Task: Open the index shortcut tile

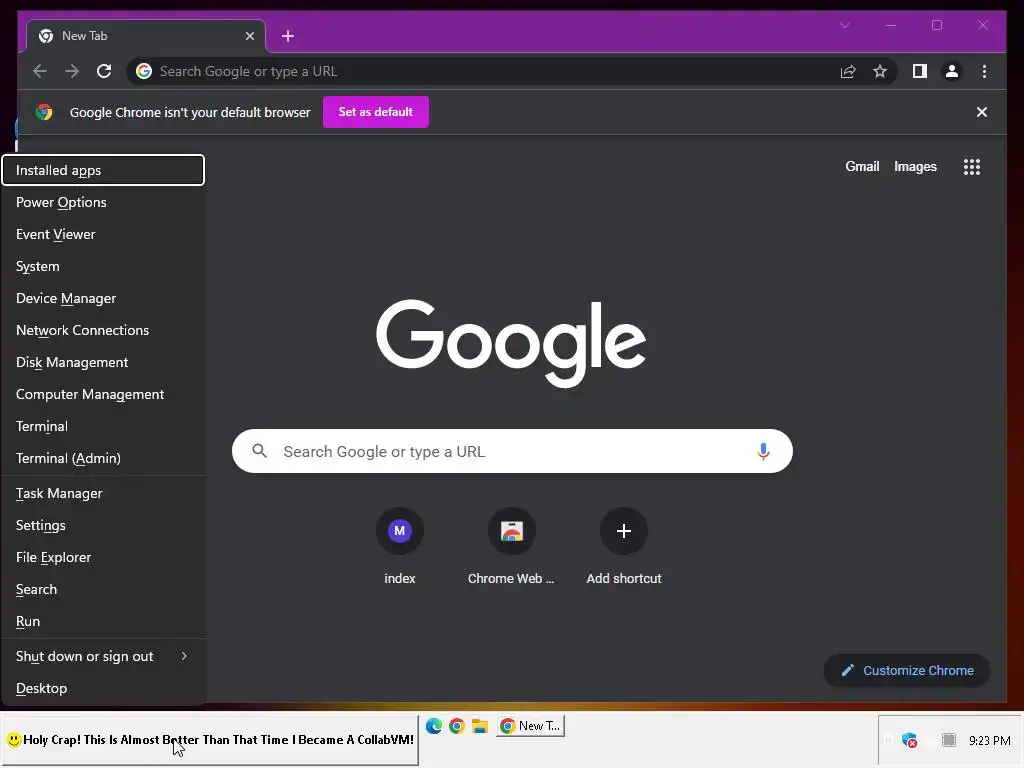Action: pos(400,547)
